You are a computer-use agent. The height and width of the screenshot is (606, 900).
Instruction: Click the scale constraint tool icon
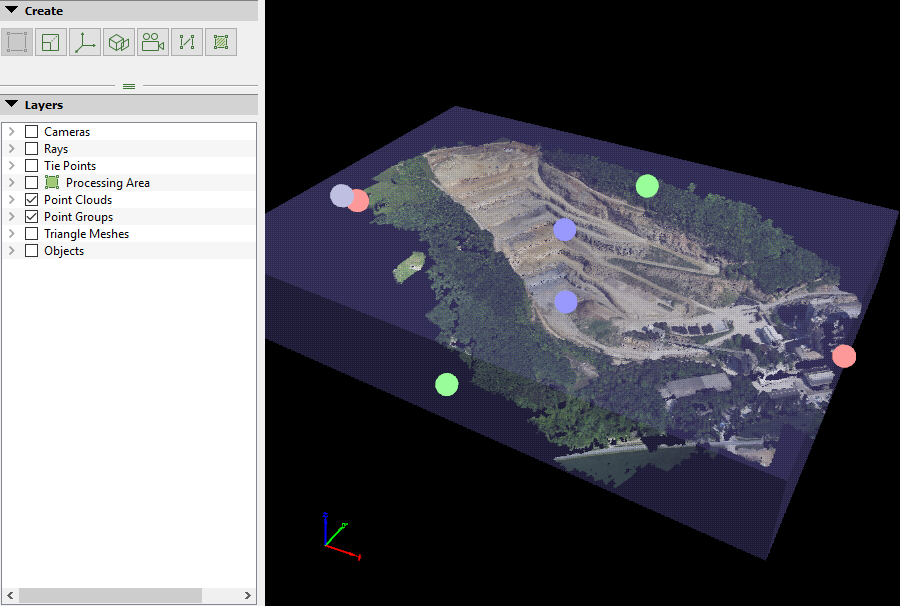tap(51, 42)
